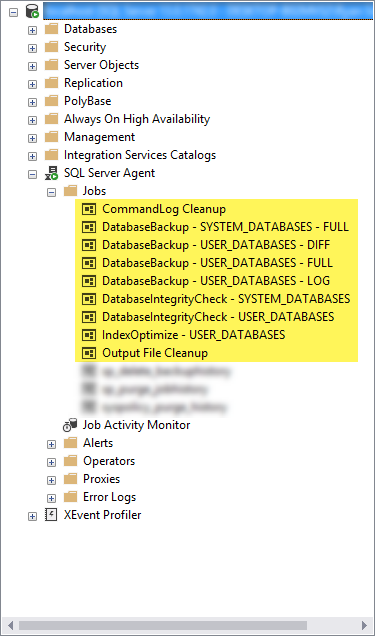Image resolution: width=375 pixels, height=636 pixels.
Task: Expand Always On High Availability node
Action: click(32, 120)
